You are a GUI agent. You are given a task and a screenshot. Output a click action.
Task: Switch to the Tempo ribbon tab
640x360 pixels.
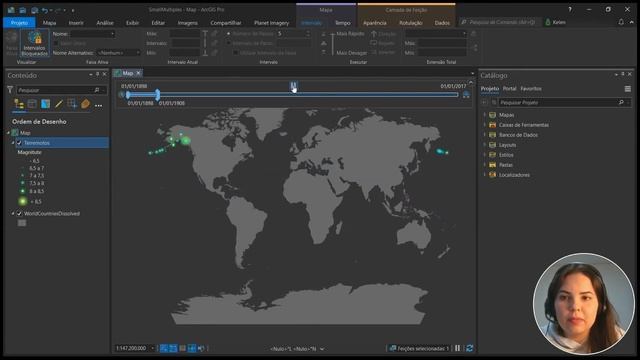342,23
